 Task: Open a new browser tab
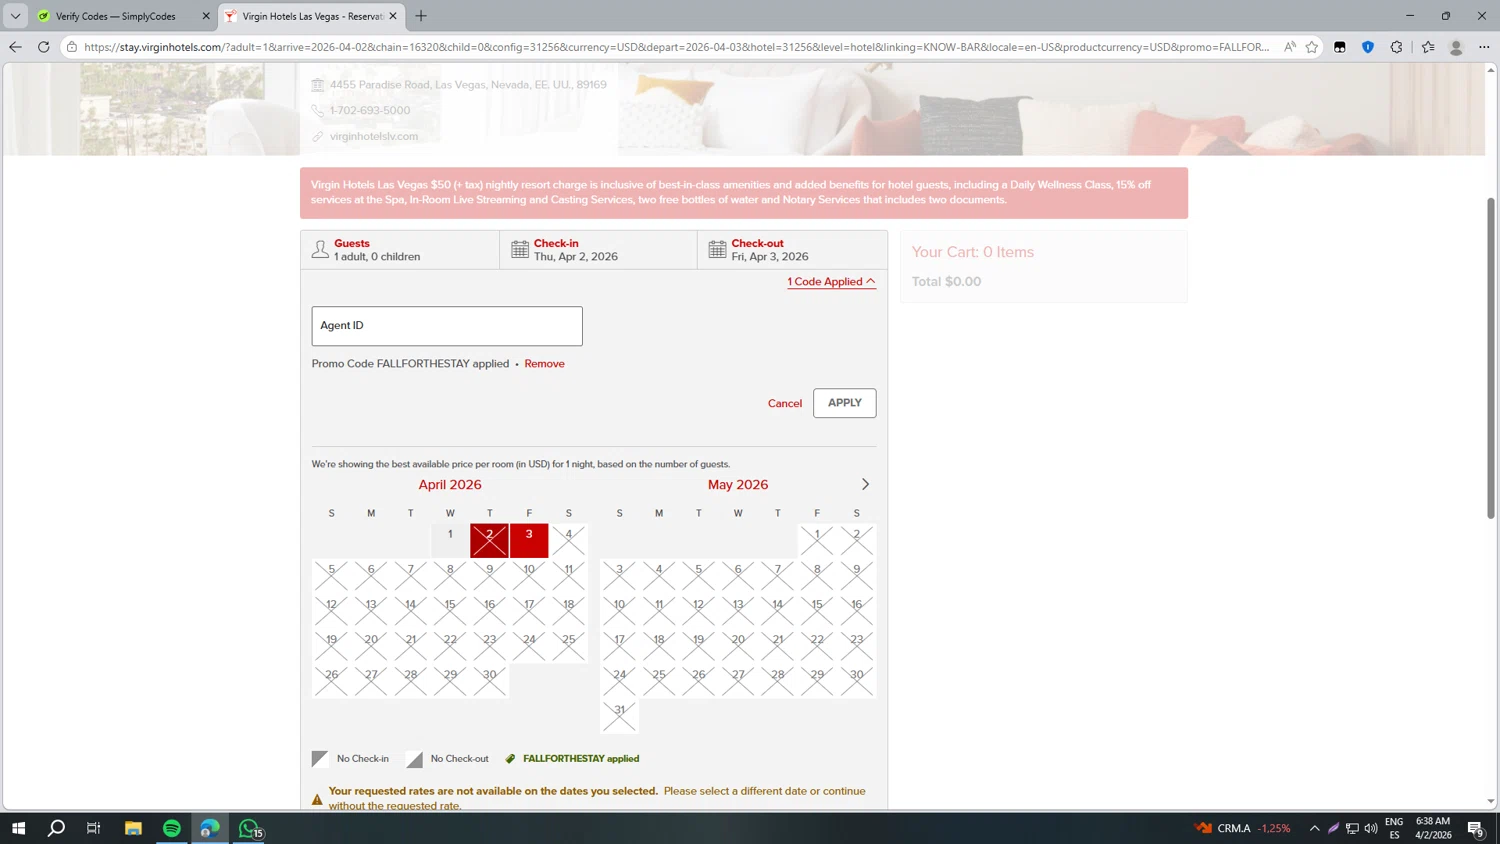click(x=421, y=16)
